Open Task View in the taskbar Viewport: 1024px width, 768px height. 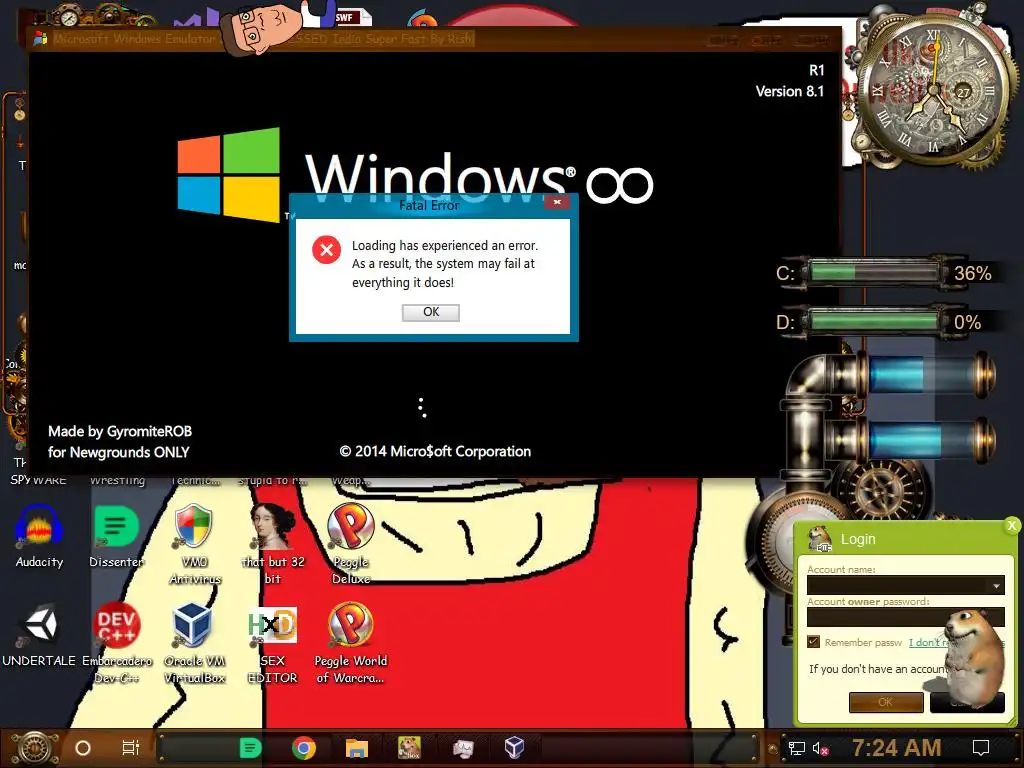131,748
